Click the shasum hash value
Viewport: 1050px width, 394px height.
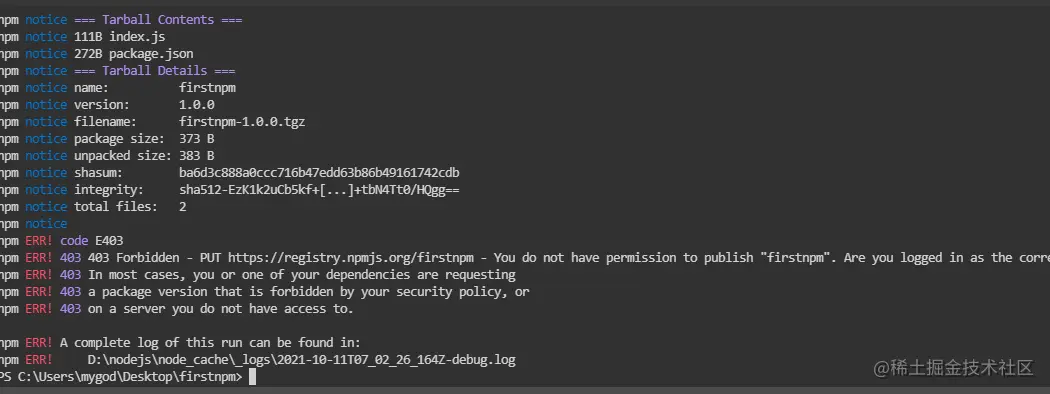click(319, 173)
